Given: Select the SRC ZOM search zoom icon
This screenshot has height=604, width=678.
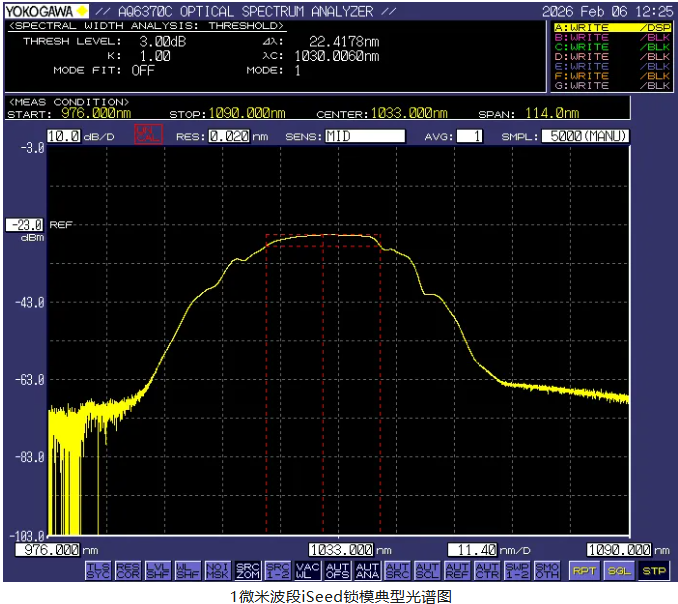Looking at the screenshot, I should [x=248, y=570].
